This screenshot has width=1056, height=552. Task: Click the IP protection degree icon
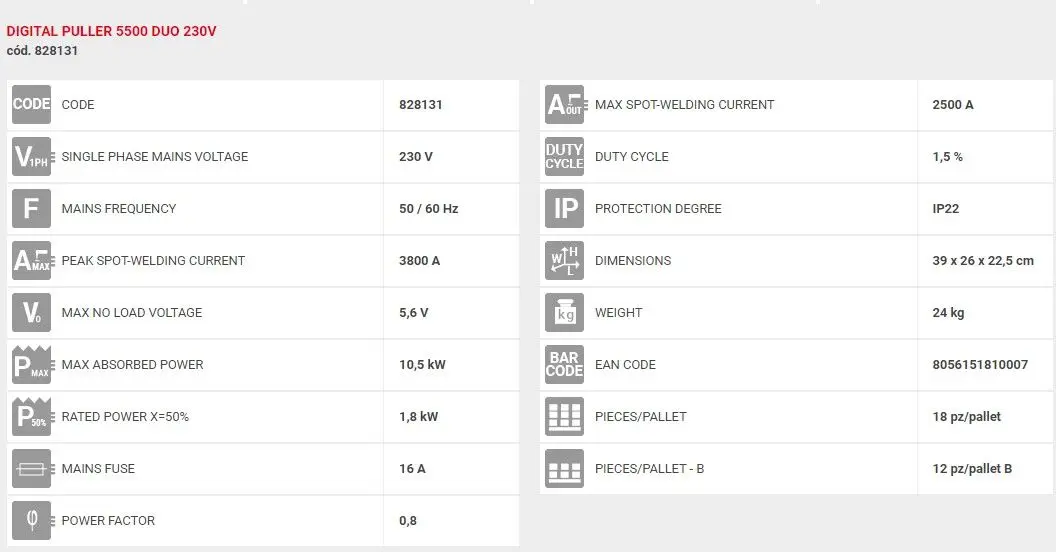(x=564, y=209)
